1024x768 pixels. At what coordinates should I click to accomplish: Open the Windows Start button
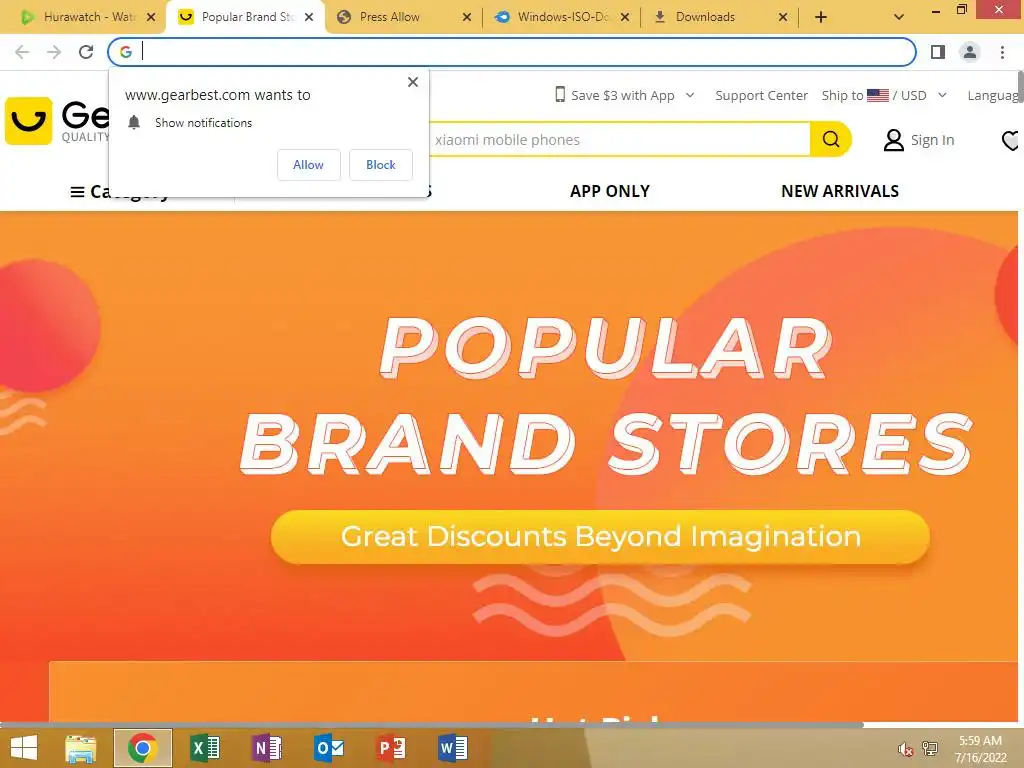pyautogui.click(x=24, y=748)
